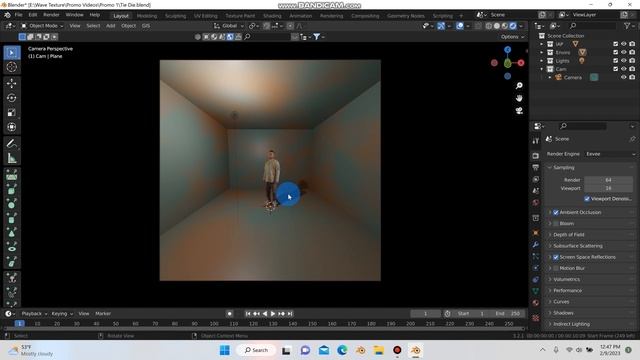Screen dimensions: 640x360
Task: Click the Blender logo menu icon
Action: click(7, 15)
